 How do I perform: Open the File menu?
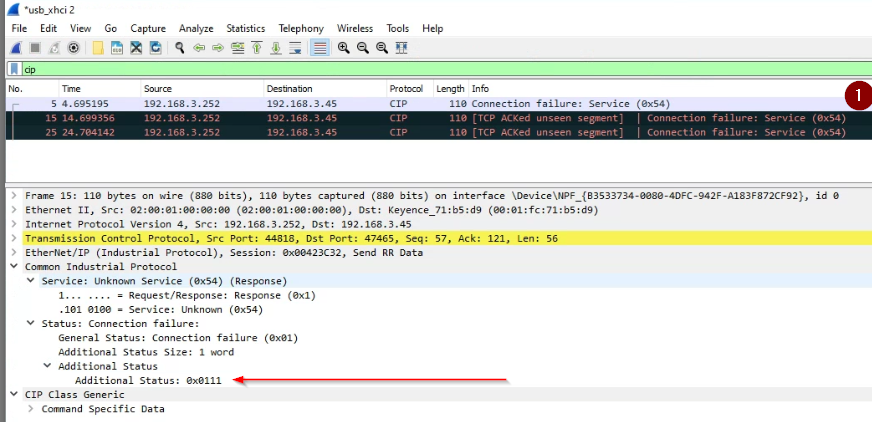click(19, 28)
